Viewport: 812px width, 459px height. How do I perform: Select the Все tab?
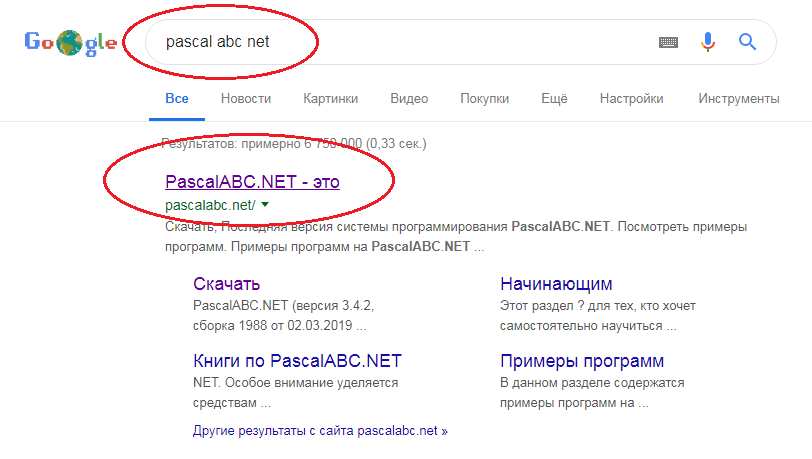point(177,98)
